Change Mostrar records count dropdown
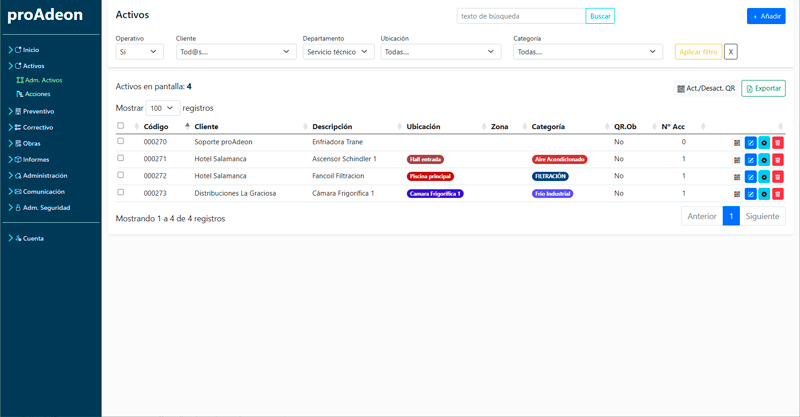 click(x=163, y=108)
